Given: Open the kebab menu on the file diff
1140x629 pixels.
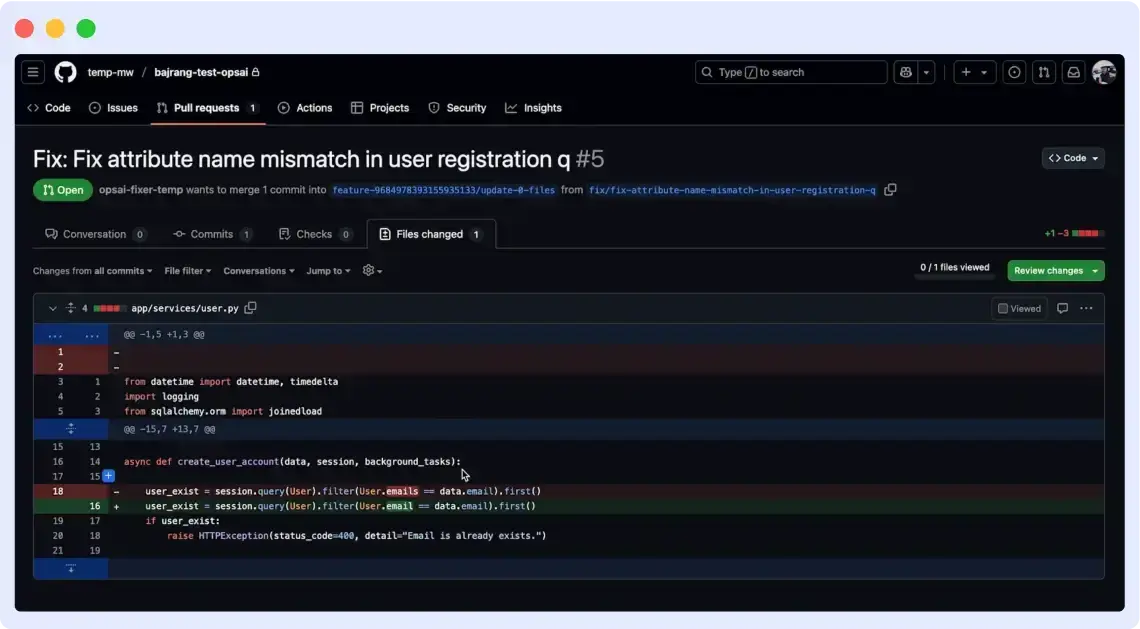Looking at the screenshot, I should 1088,308.
